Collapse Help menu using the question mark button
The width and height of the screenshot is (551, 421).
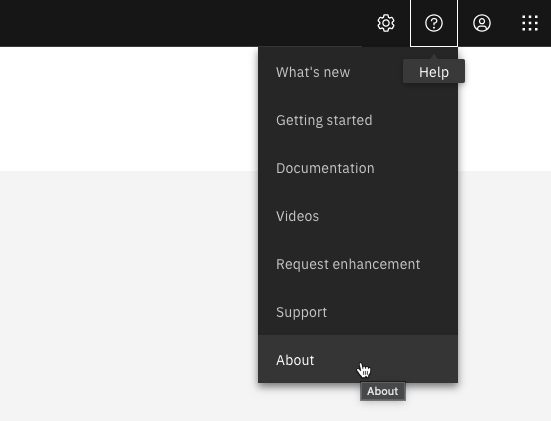[x=434, y=23]
